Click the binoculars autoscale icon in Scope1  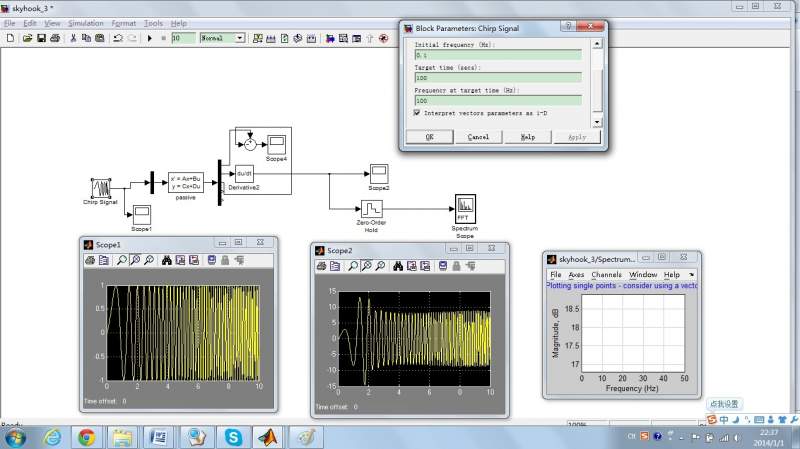(167, 260)
